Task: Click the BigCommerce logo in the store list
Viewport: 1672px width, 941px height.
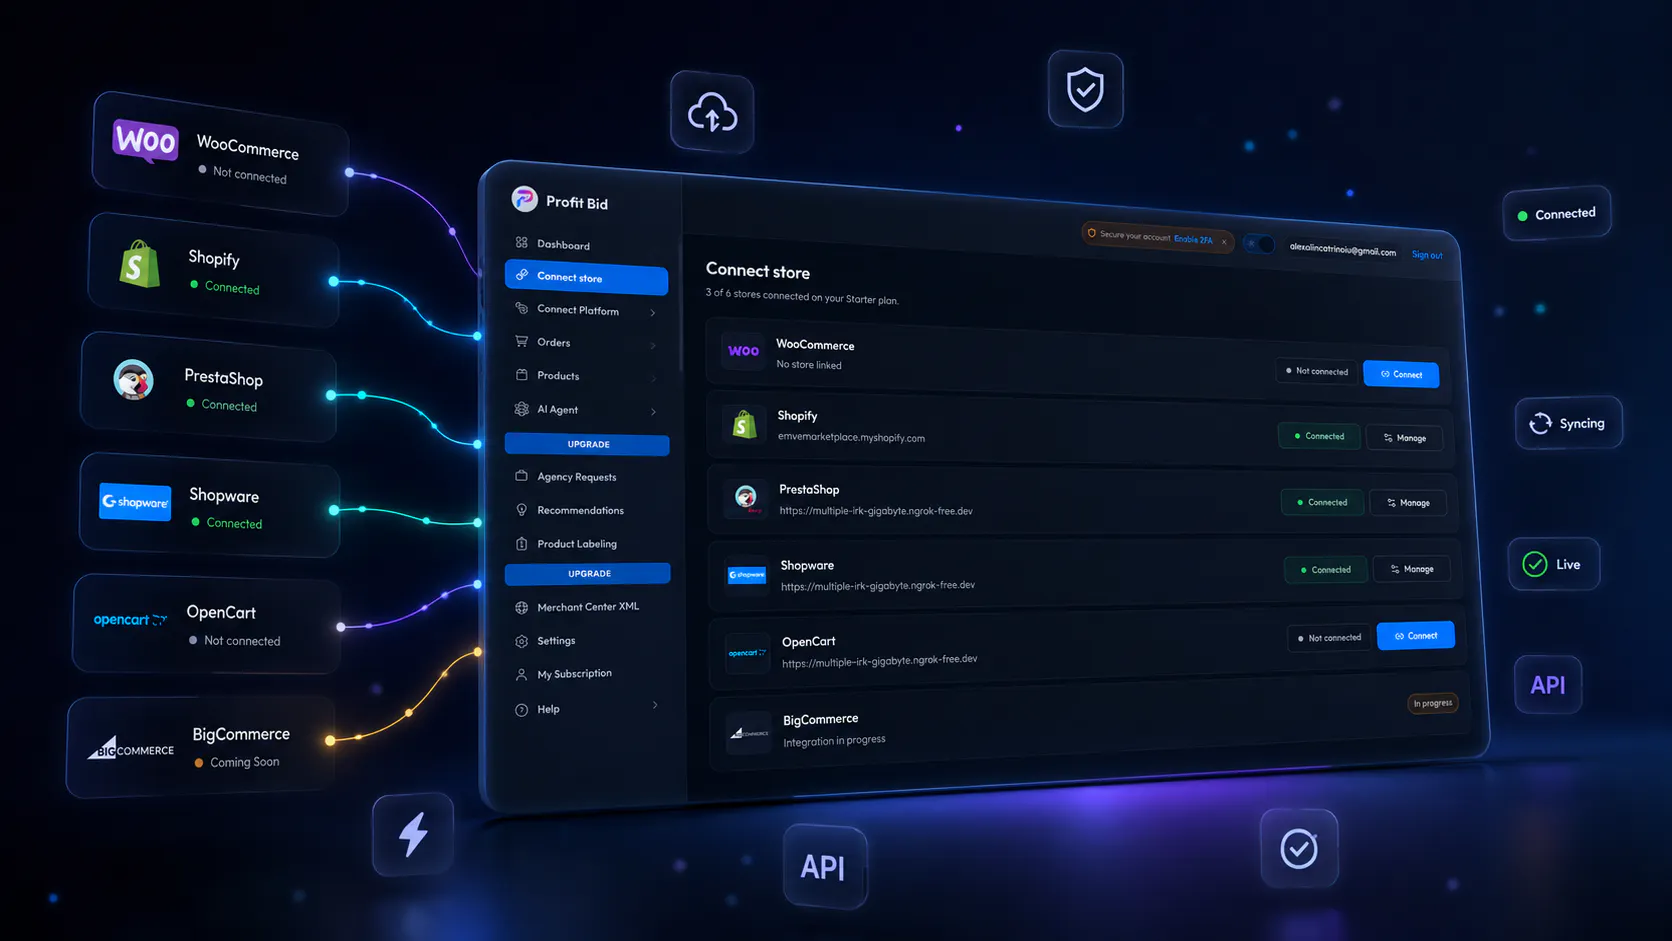Action: pyautogui.click(x=749, y=733)
